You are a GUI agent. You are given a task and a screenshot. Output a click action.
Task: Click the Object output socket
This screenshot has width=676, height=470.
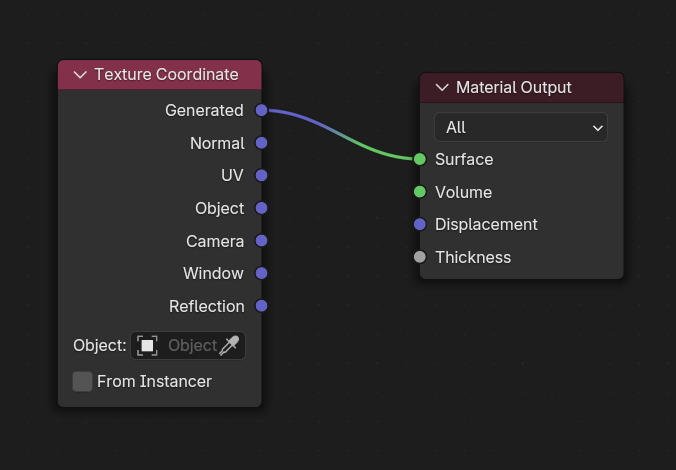pos(261,208)
